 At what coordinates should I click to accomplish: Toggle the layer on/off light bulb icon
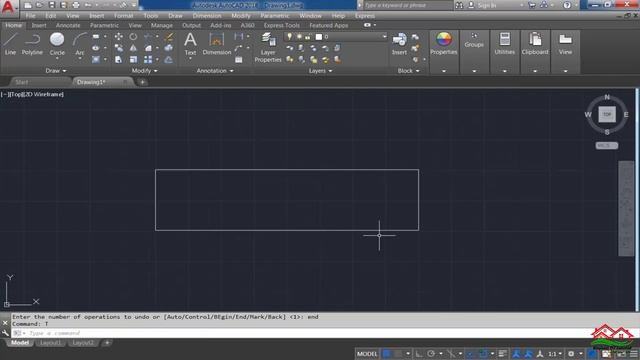(289, 37)
